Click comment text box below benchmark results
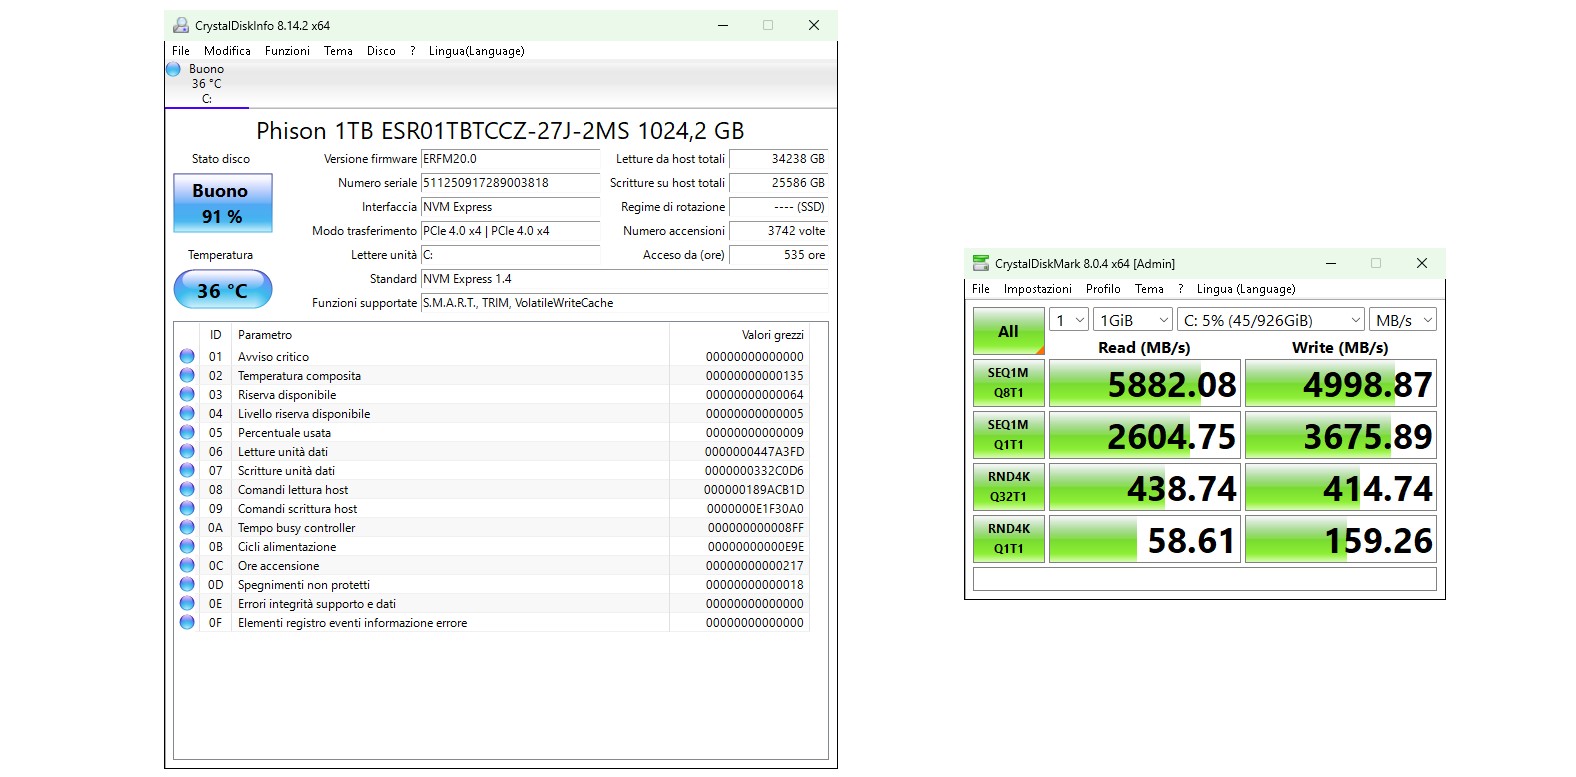This screenshot has width=1576, height=777. tap(1204, 579)
